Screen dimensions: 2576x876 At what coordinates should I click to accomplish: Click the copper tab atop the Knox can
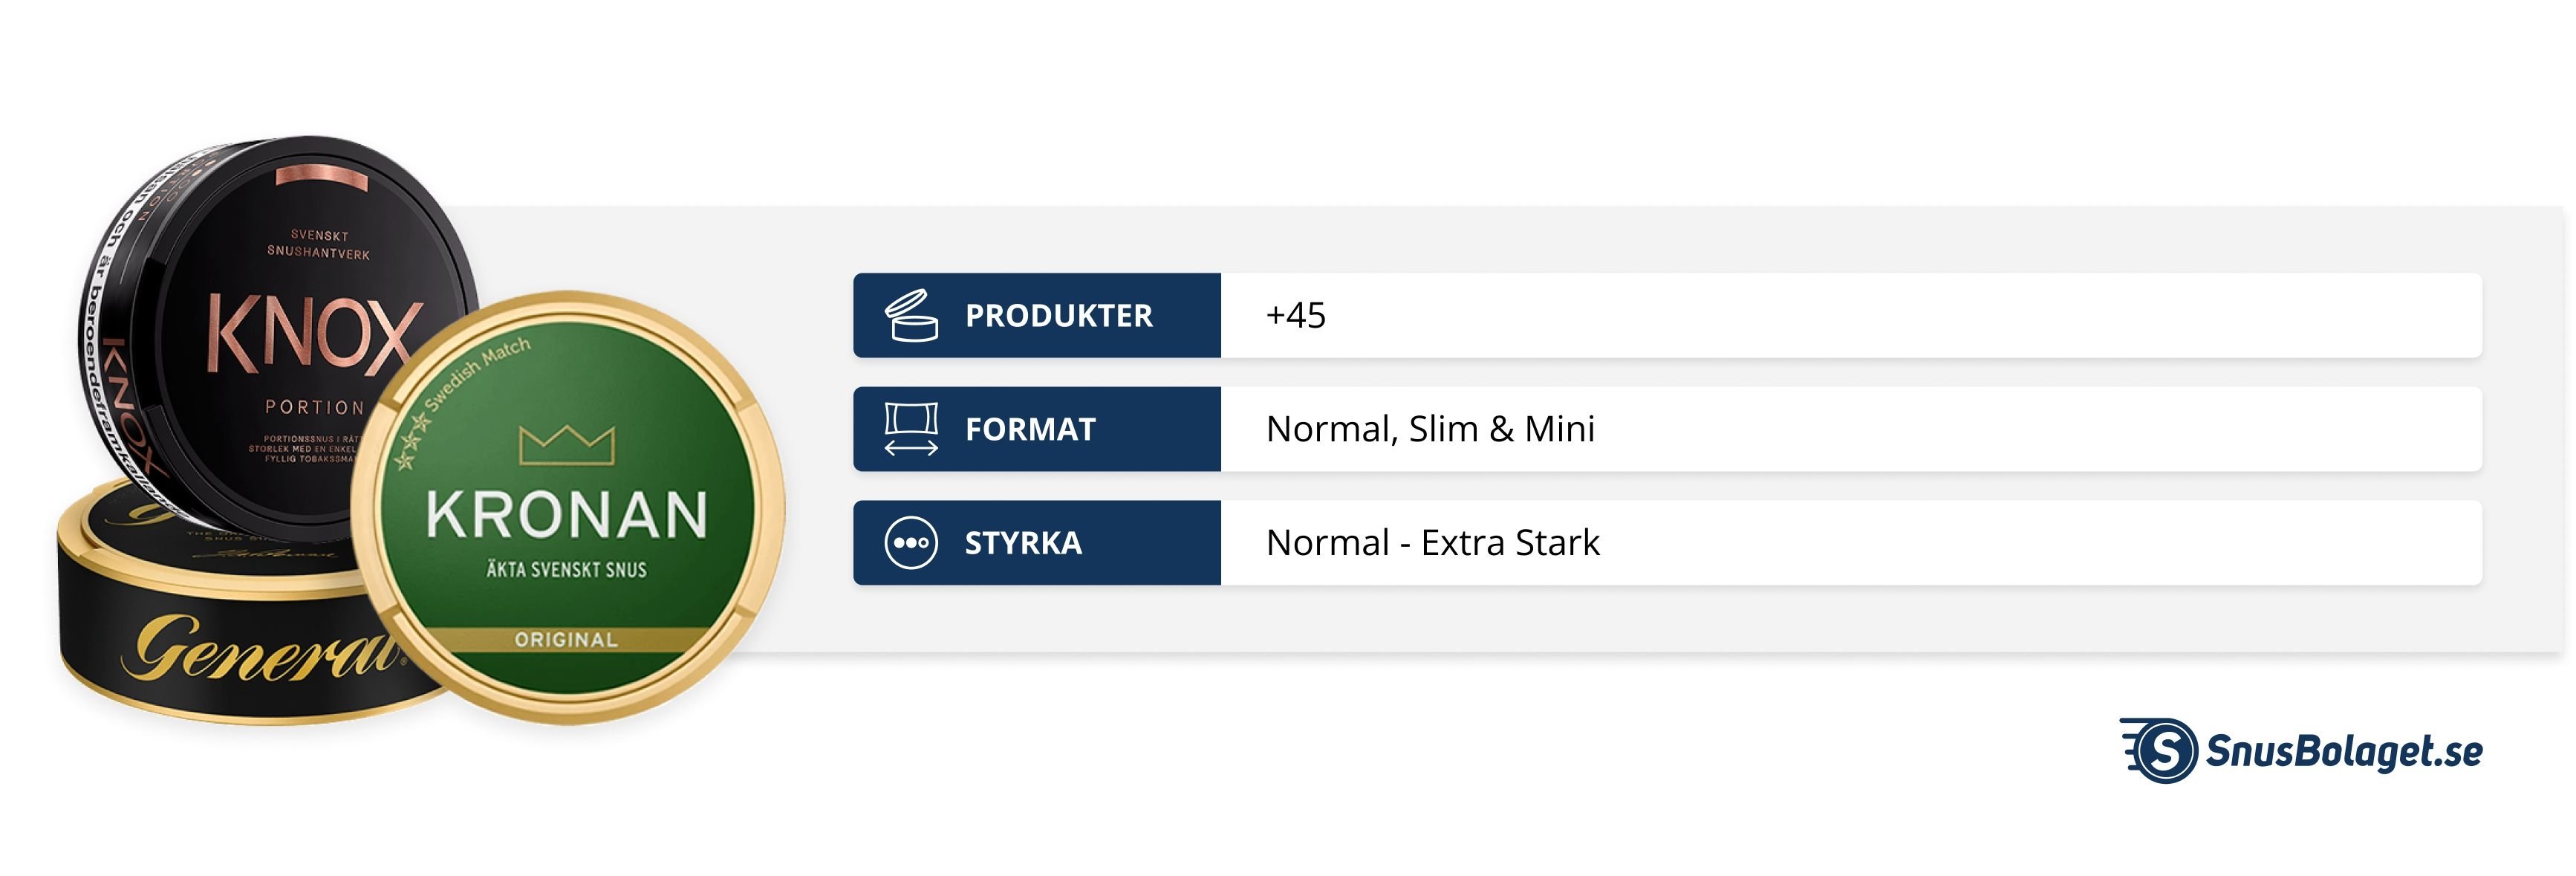322,178
